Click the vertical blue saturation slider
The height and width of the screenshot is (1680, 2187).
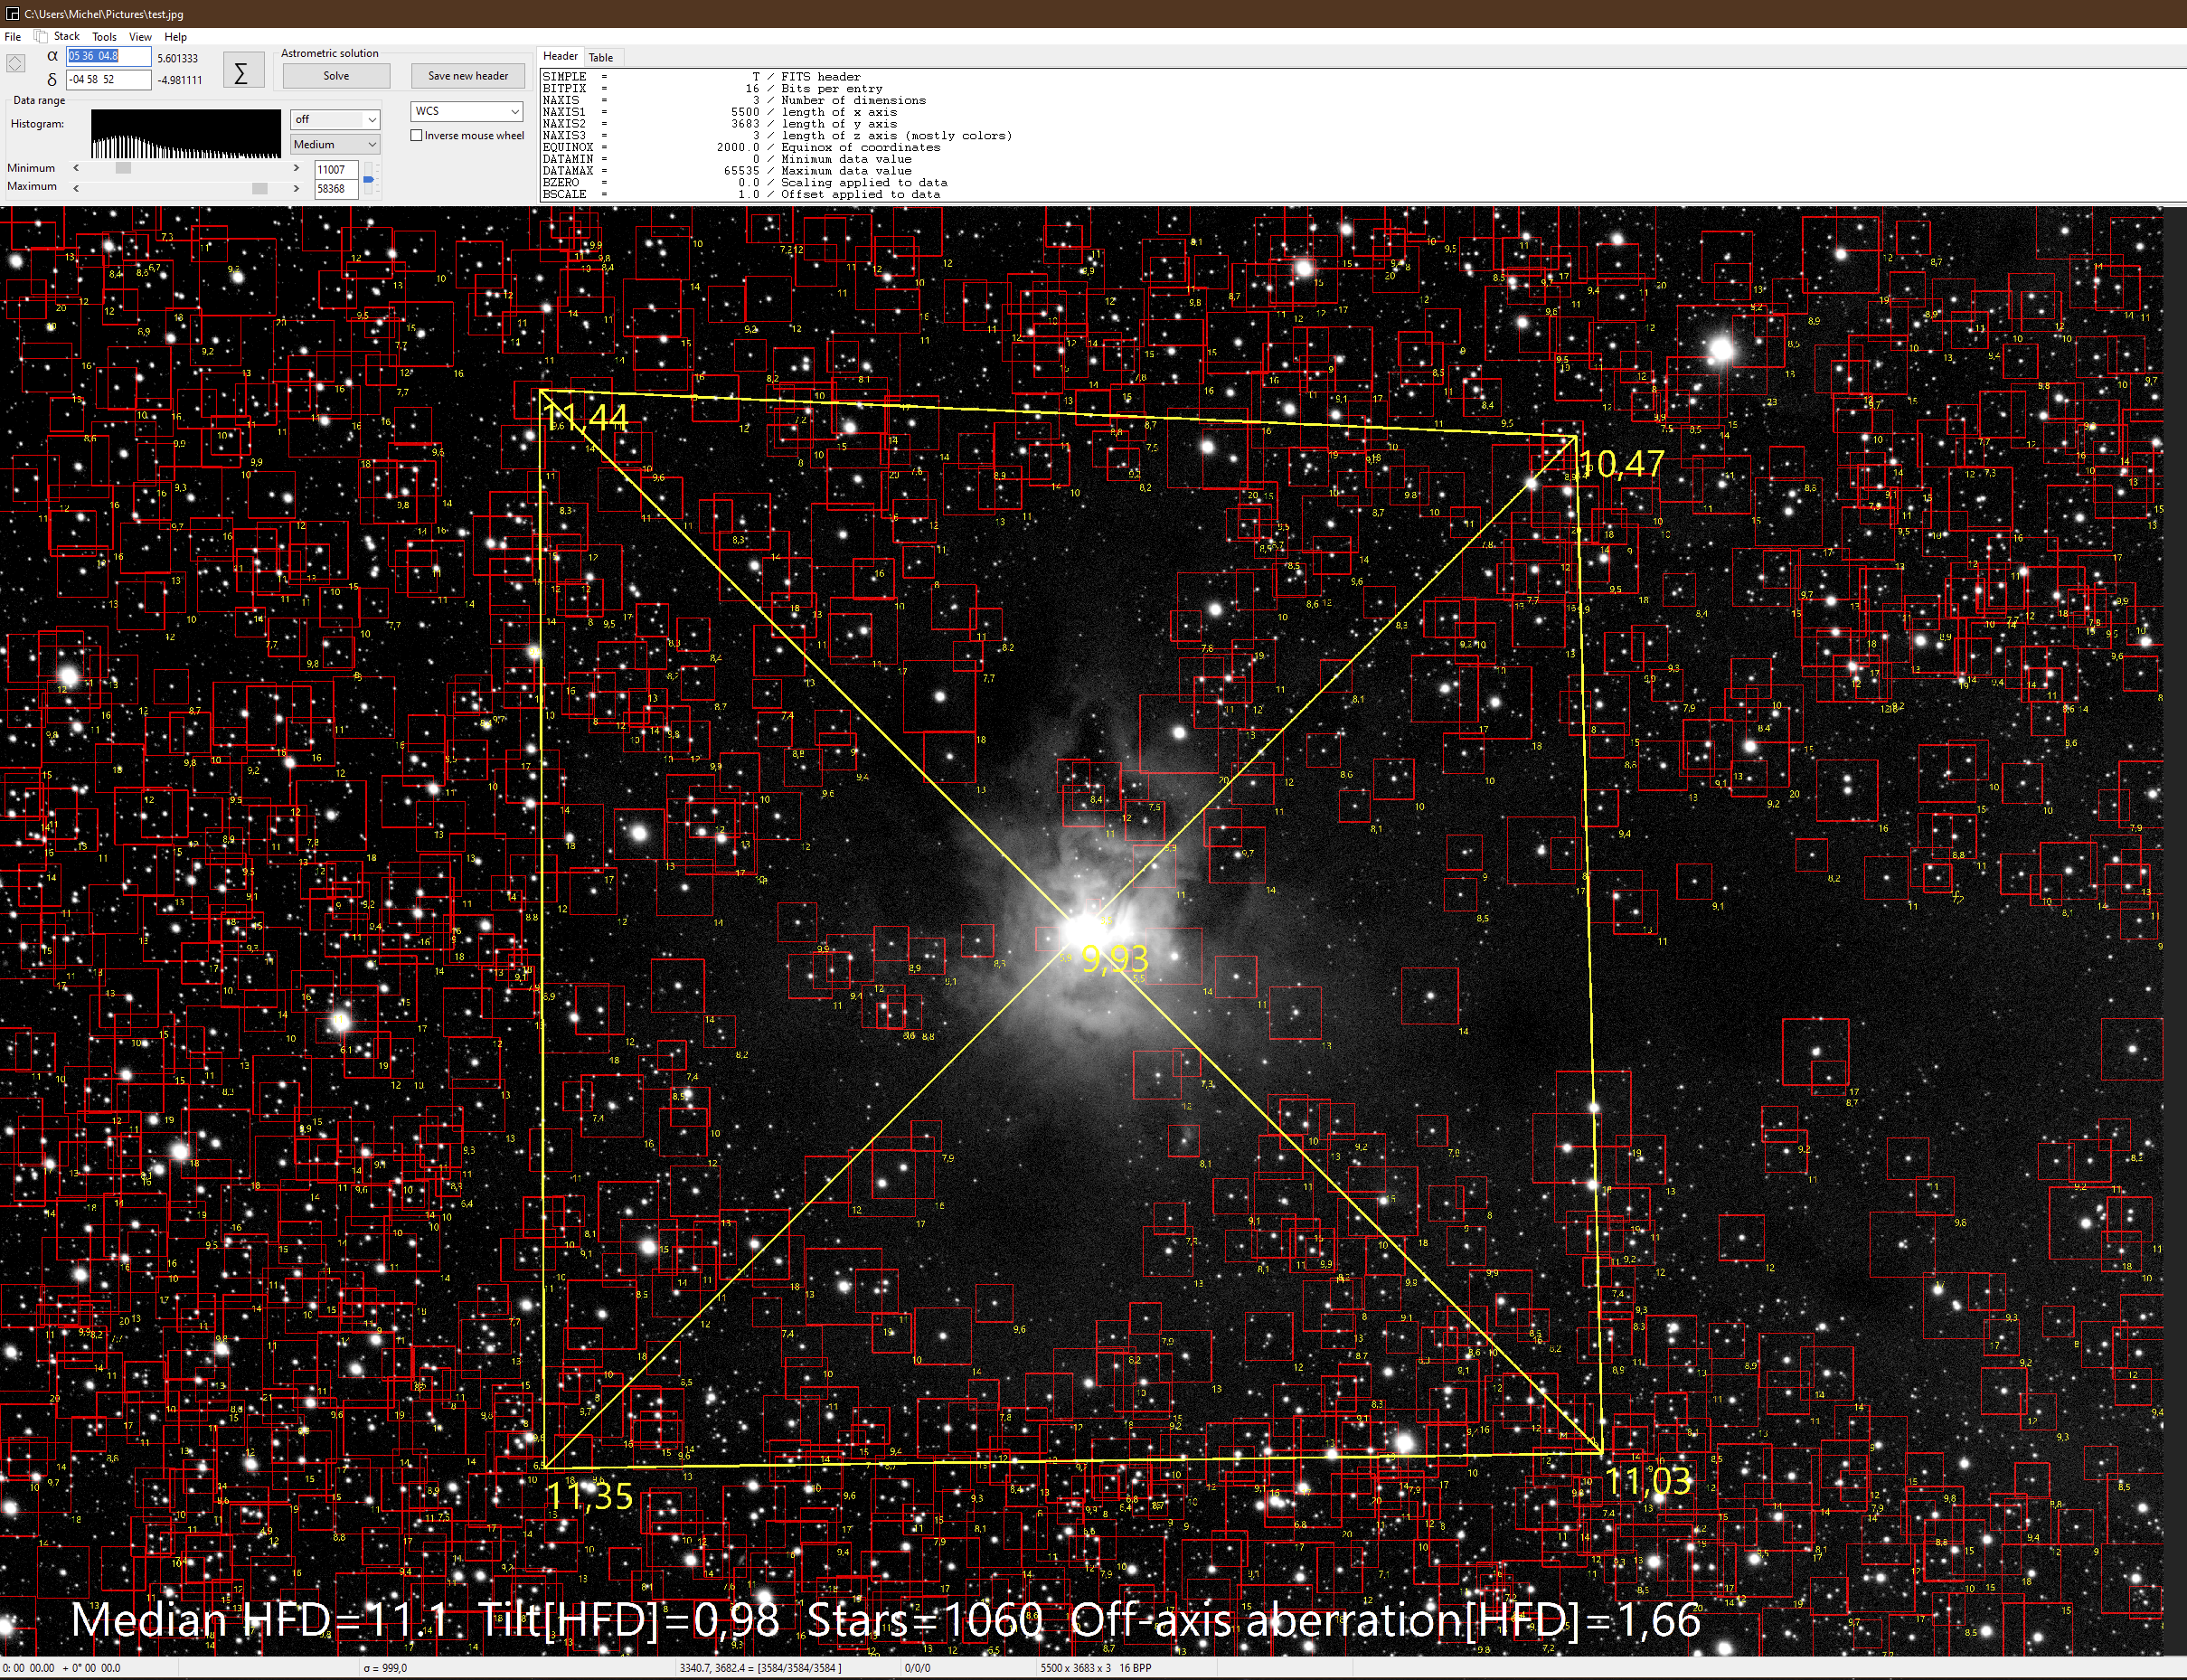coord(368,180)
